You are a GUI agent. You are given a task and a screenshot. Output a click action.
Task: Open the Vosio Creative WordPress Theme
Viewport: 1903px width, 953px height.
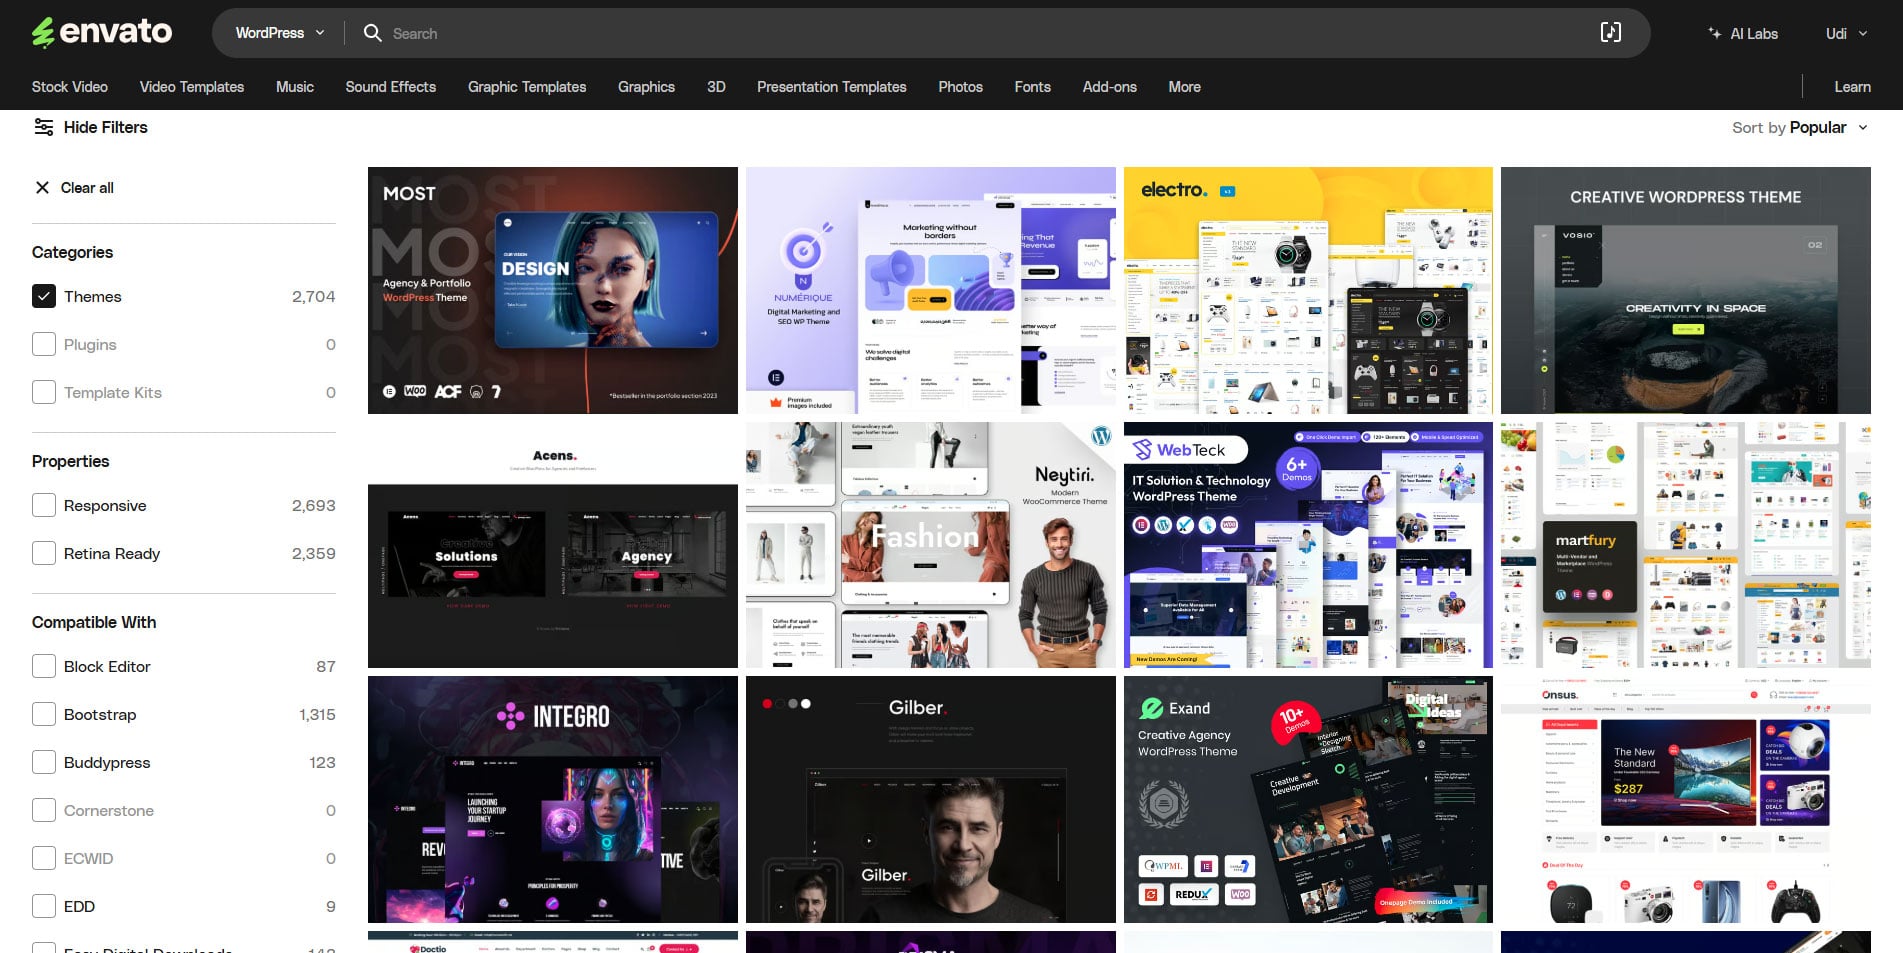click(1686, 290)
